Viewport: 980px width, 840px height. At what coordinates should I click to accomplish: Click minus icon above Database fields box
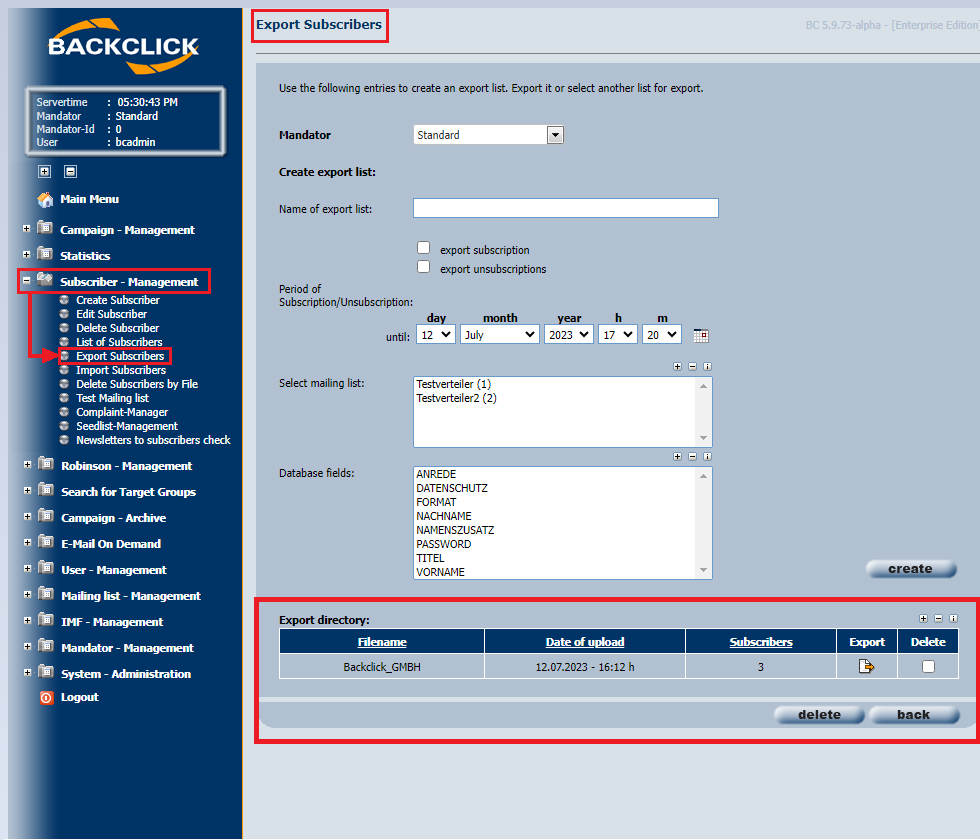(692, 457)
